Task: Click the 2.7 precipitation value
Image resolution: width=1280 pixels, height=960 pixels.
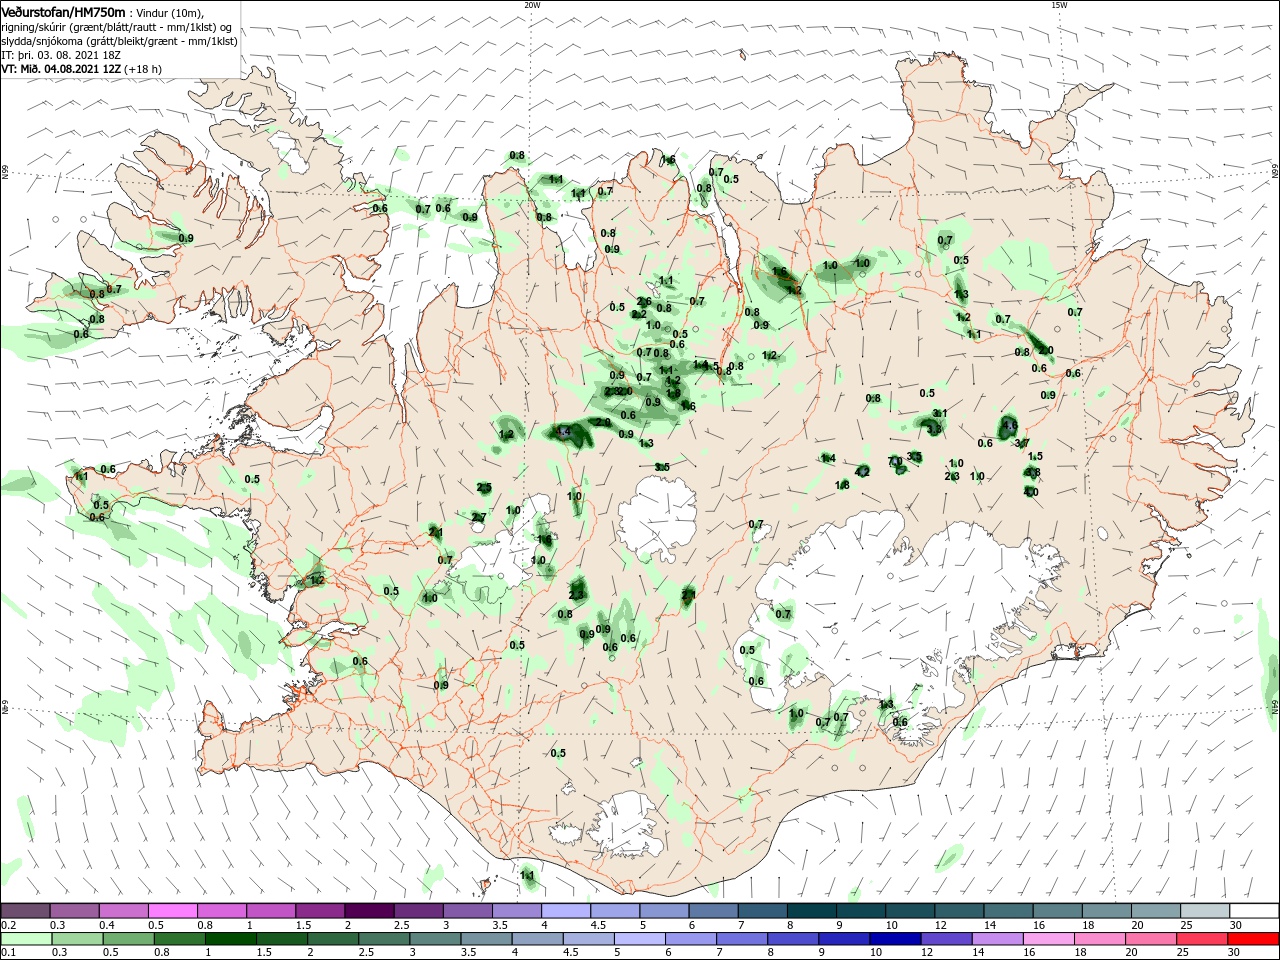Action: click(x=479, y=517)
